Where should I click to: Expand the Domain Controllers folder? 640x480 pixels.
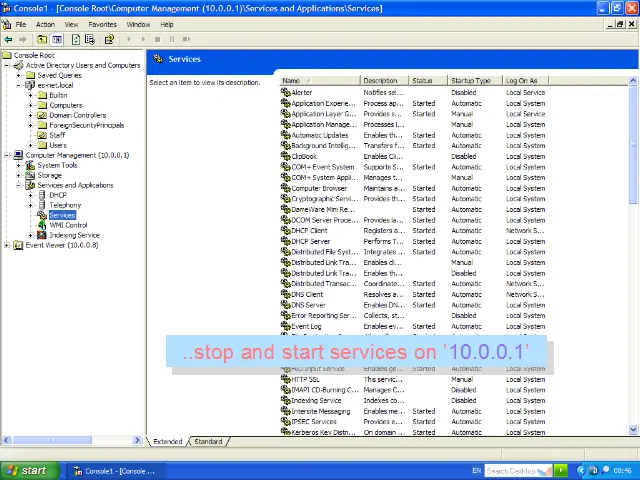31,115
